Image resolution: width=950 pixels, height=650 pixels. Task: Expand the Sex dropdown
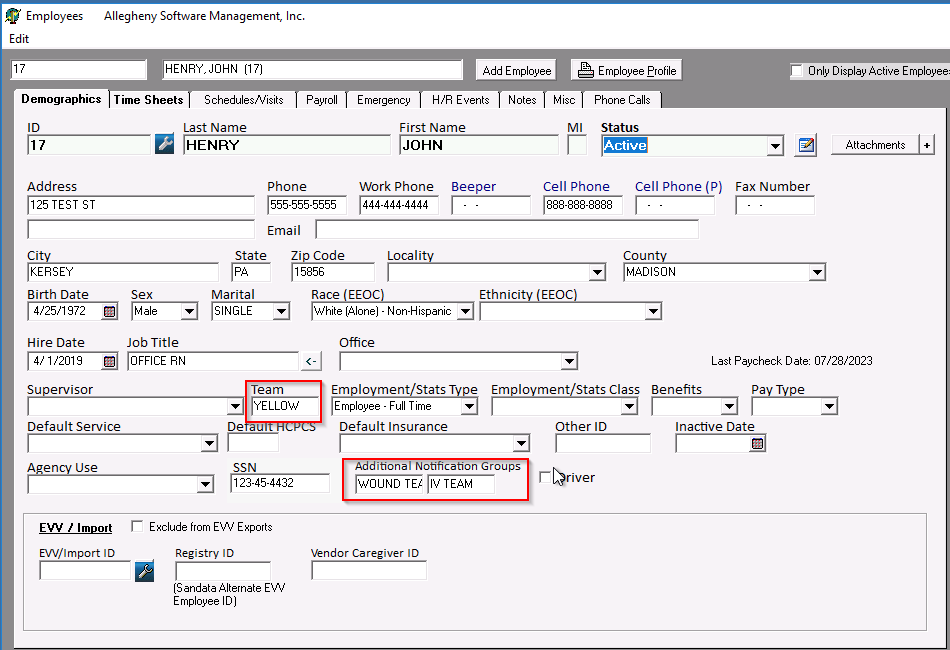[x=189, y=311]
